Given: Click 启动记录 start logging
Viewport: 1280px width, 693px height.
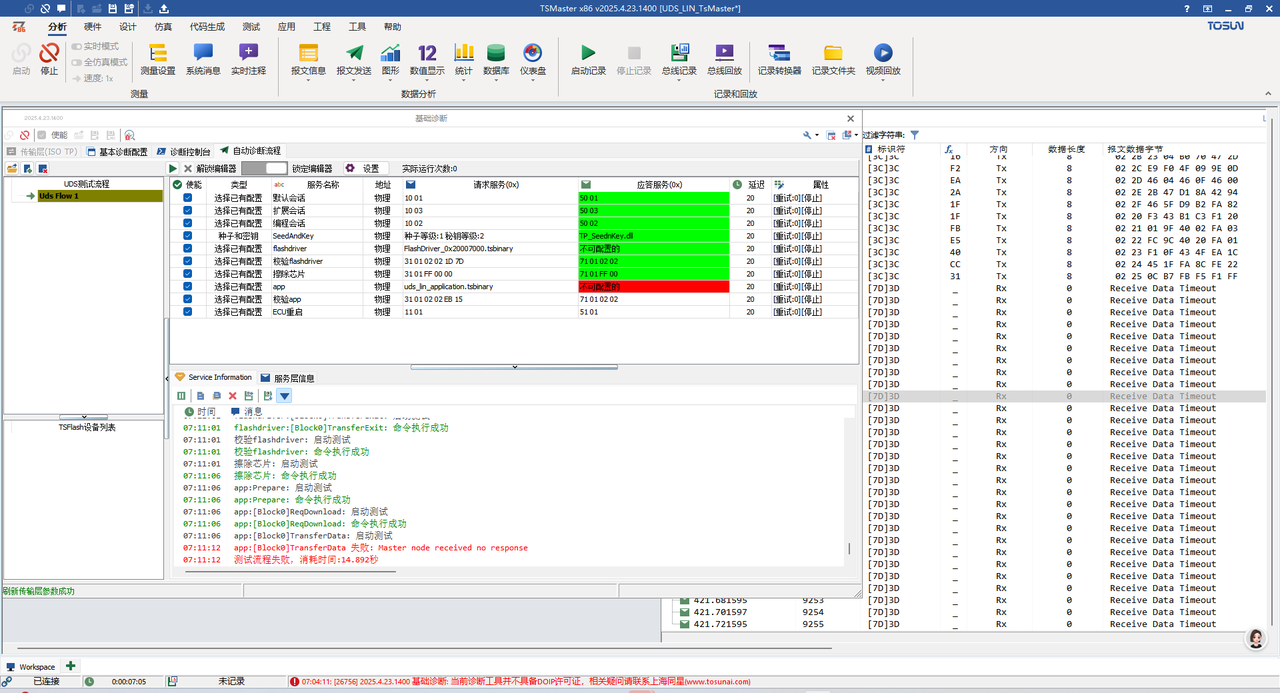Looking at the screenshot, I should click(588, 59).
